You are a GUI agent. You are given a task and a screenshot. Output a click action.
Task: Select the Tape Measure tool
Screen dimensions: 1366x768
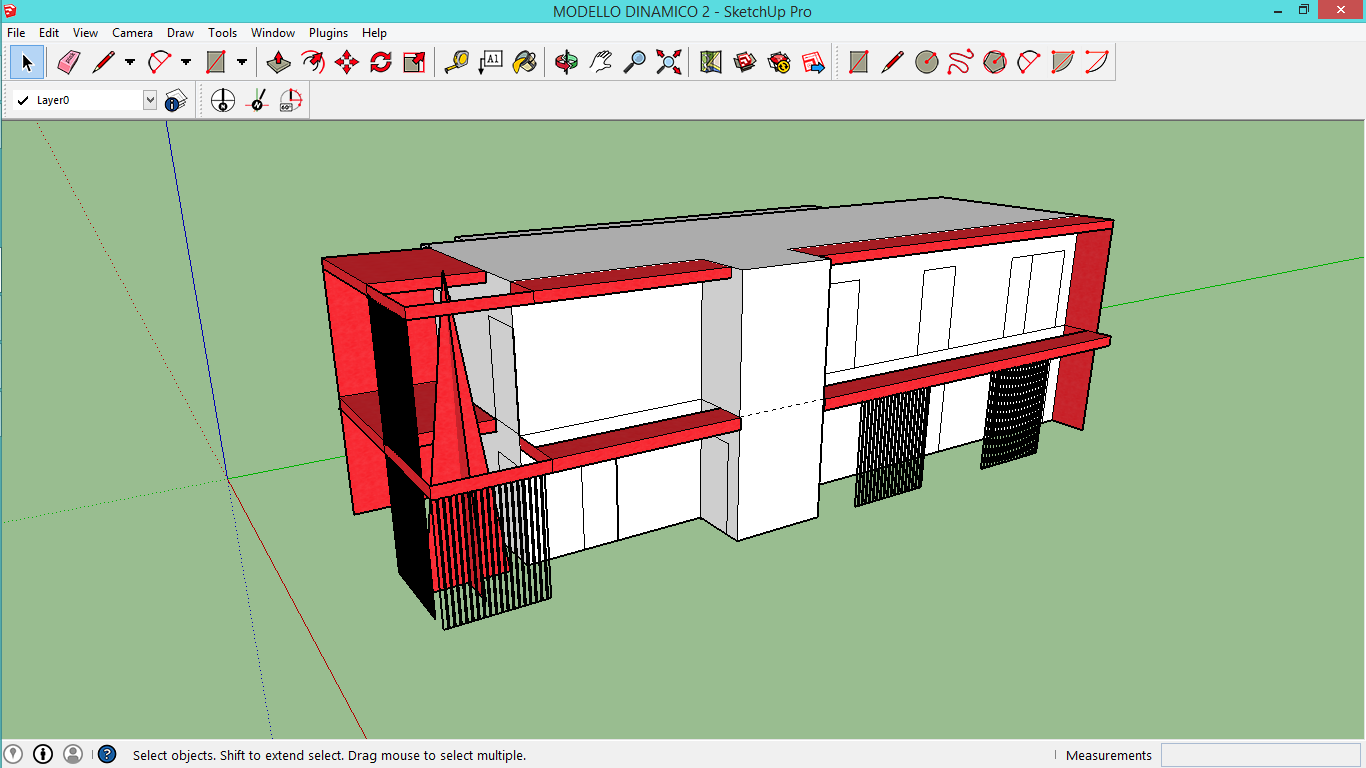[x=458, y=61]
